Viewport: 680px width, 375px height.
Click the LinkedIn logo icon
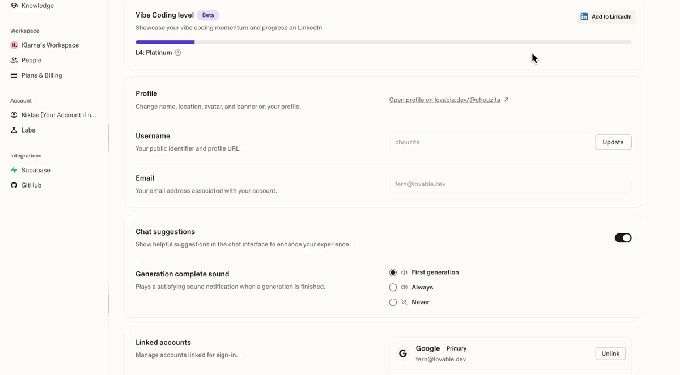coord(584,16)
